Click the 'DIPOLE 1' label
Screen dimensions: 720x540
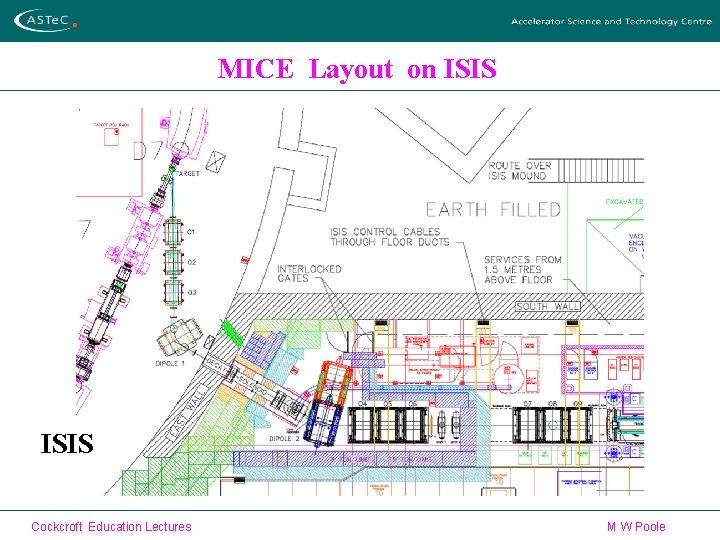pyautogui.click(x=170, y=363)
